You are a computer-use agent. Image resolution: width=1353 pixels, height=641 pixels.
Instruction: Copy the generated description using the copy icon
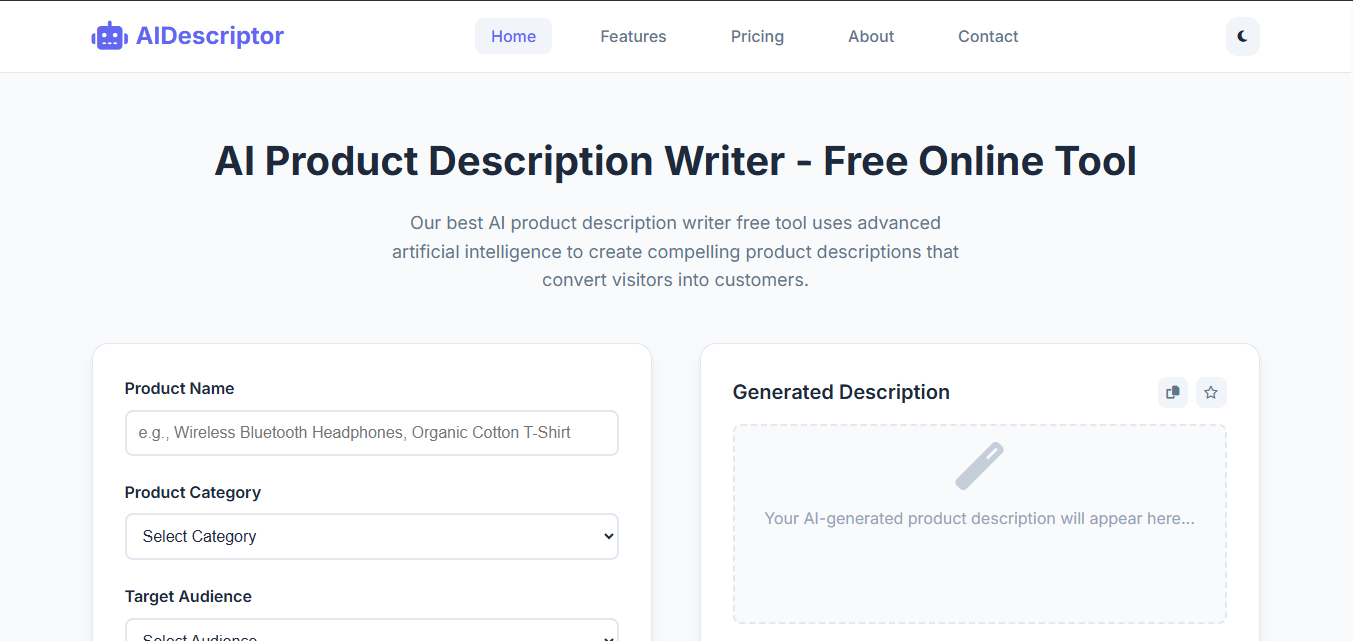point(1173,393)
